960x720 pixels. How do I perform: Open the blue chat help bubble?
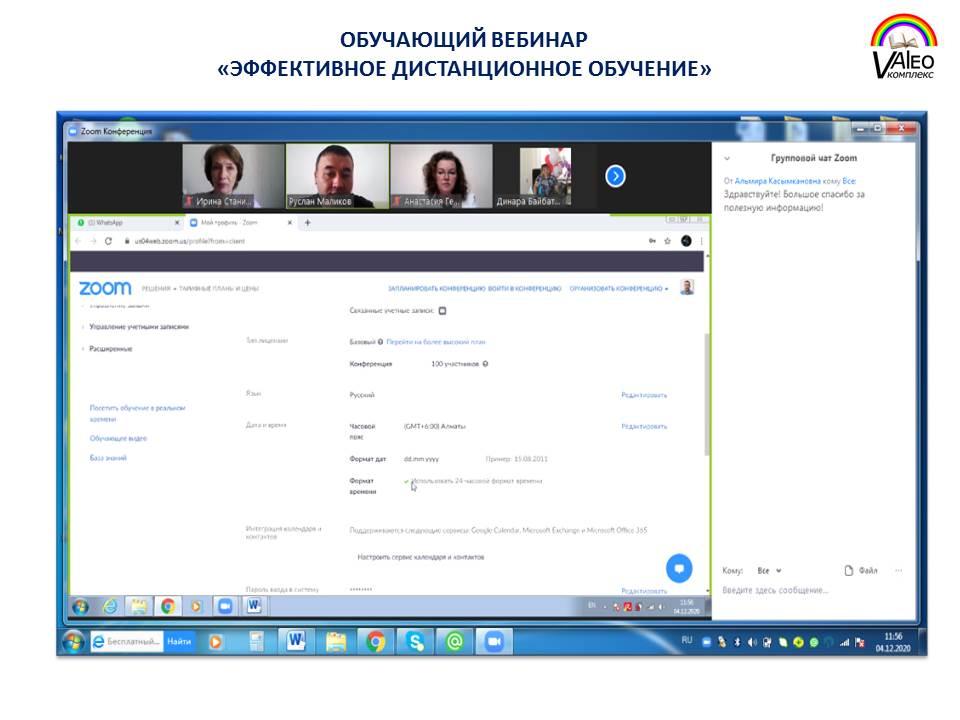pyautogui.click(x=679, y=568)
